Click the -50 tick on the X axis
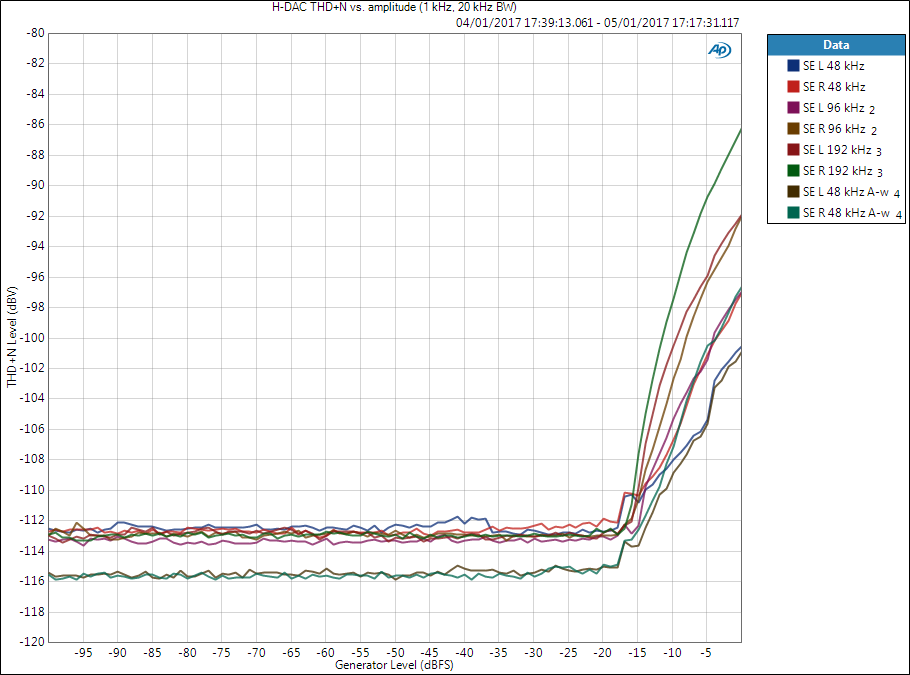The width and height of the screenshot is (910, 675). pos(395,653)
